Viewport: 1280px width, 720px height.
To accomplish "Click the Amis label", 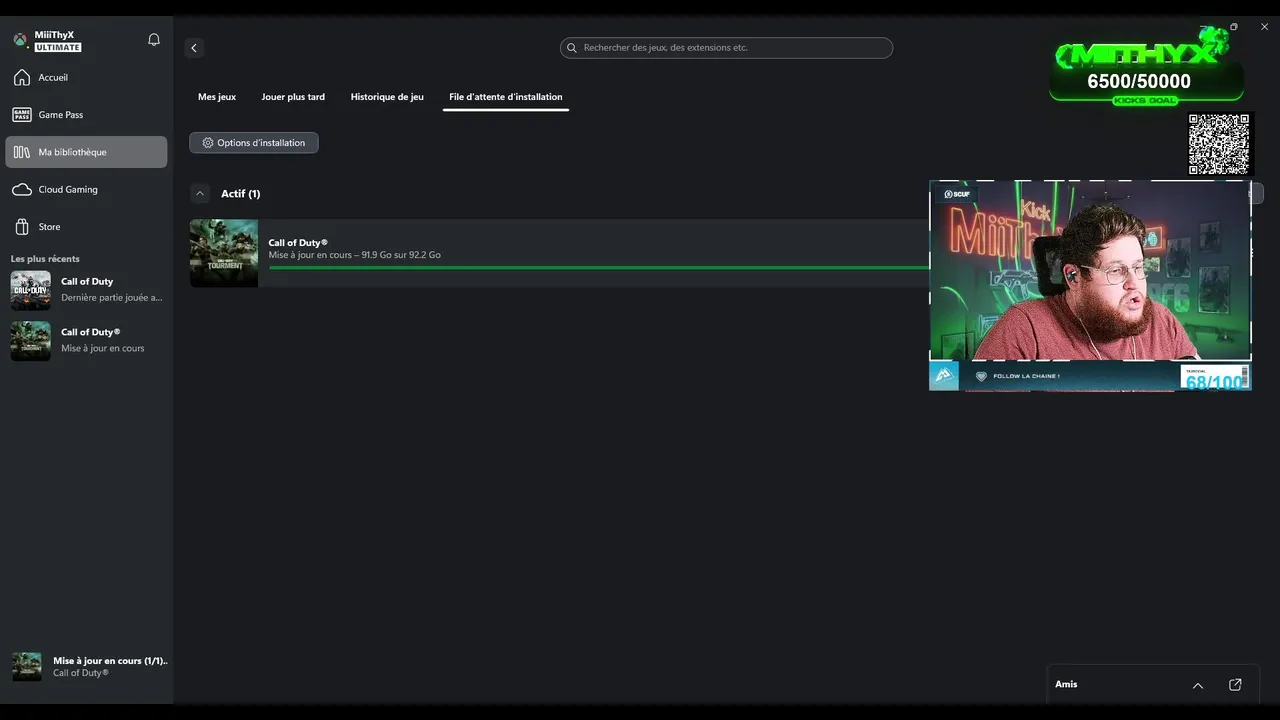I will pyautogui.click(x=1066, y=684).
